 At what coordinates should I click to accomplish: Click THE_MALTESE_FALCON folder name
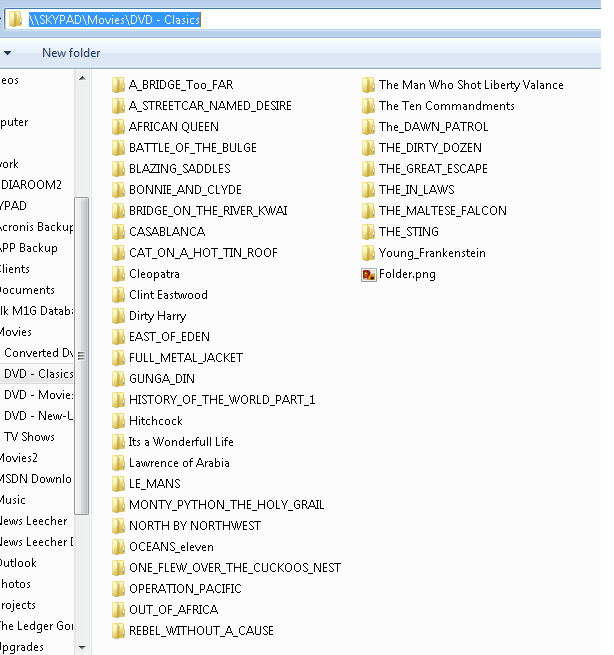click(443, 211)
